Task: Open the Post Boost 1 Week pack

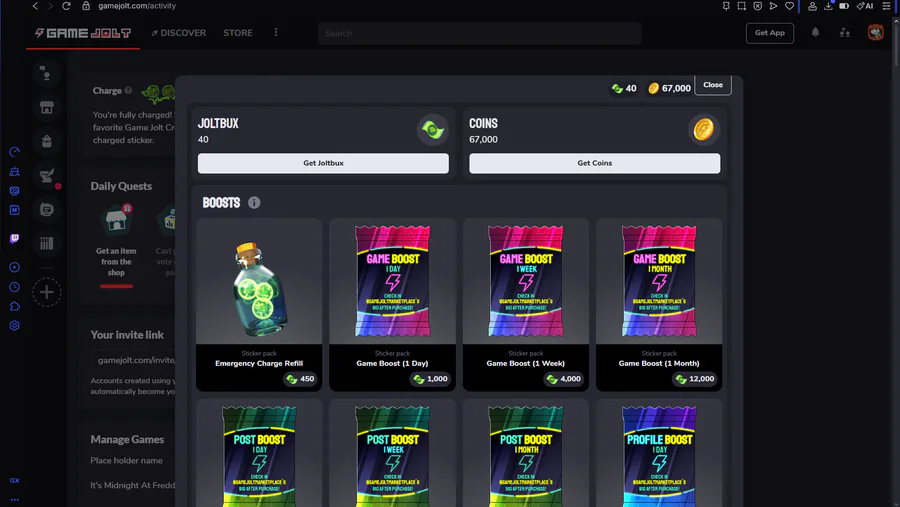Action: point(392,454)
